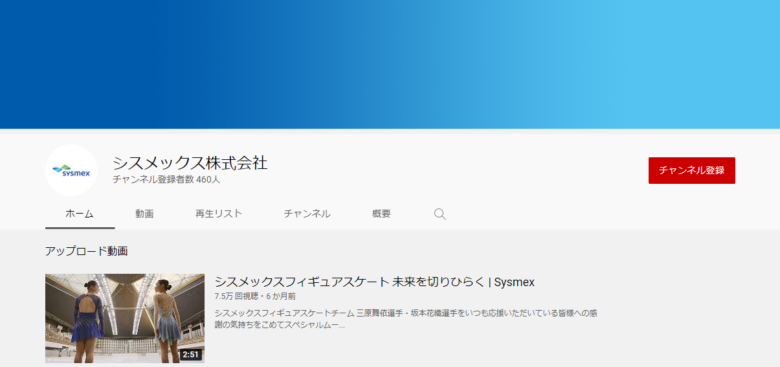
Task: Play the figure skating video thumbnail
Action: click(x=125, y=318)
